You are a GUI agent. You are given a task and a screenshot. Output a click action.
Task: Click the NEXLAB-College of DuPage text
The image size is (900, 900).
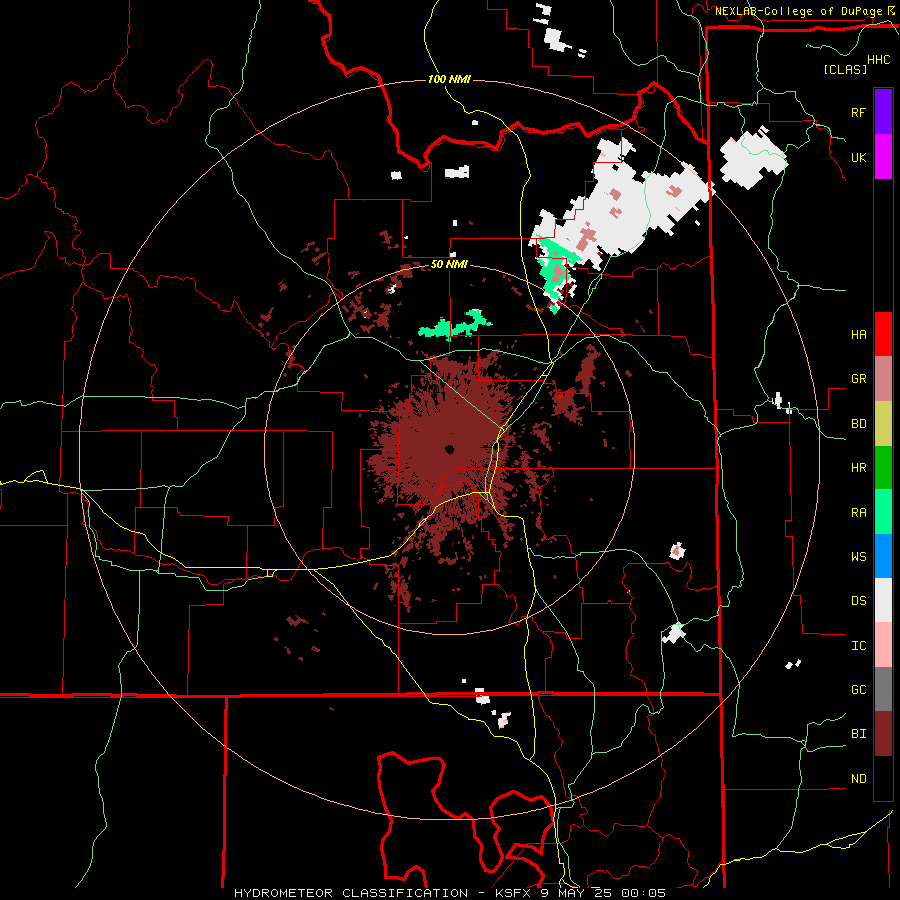[799, 11]
